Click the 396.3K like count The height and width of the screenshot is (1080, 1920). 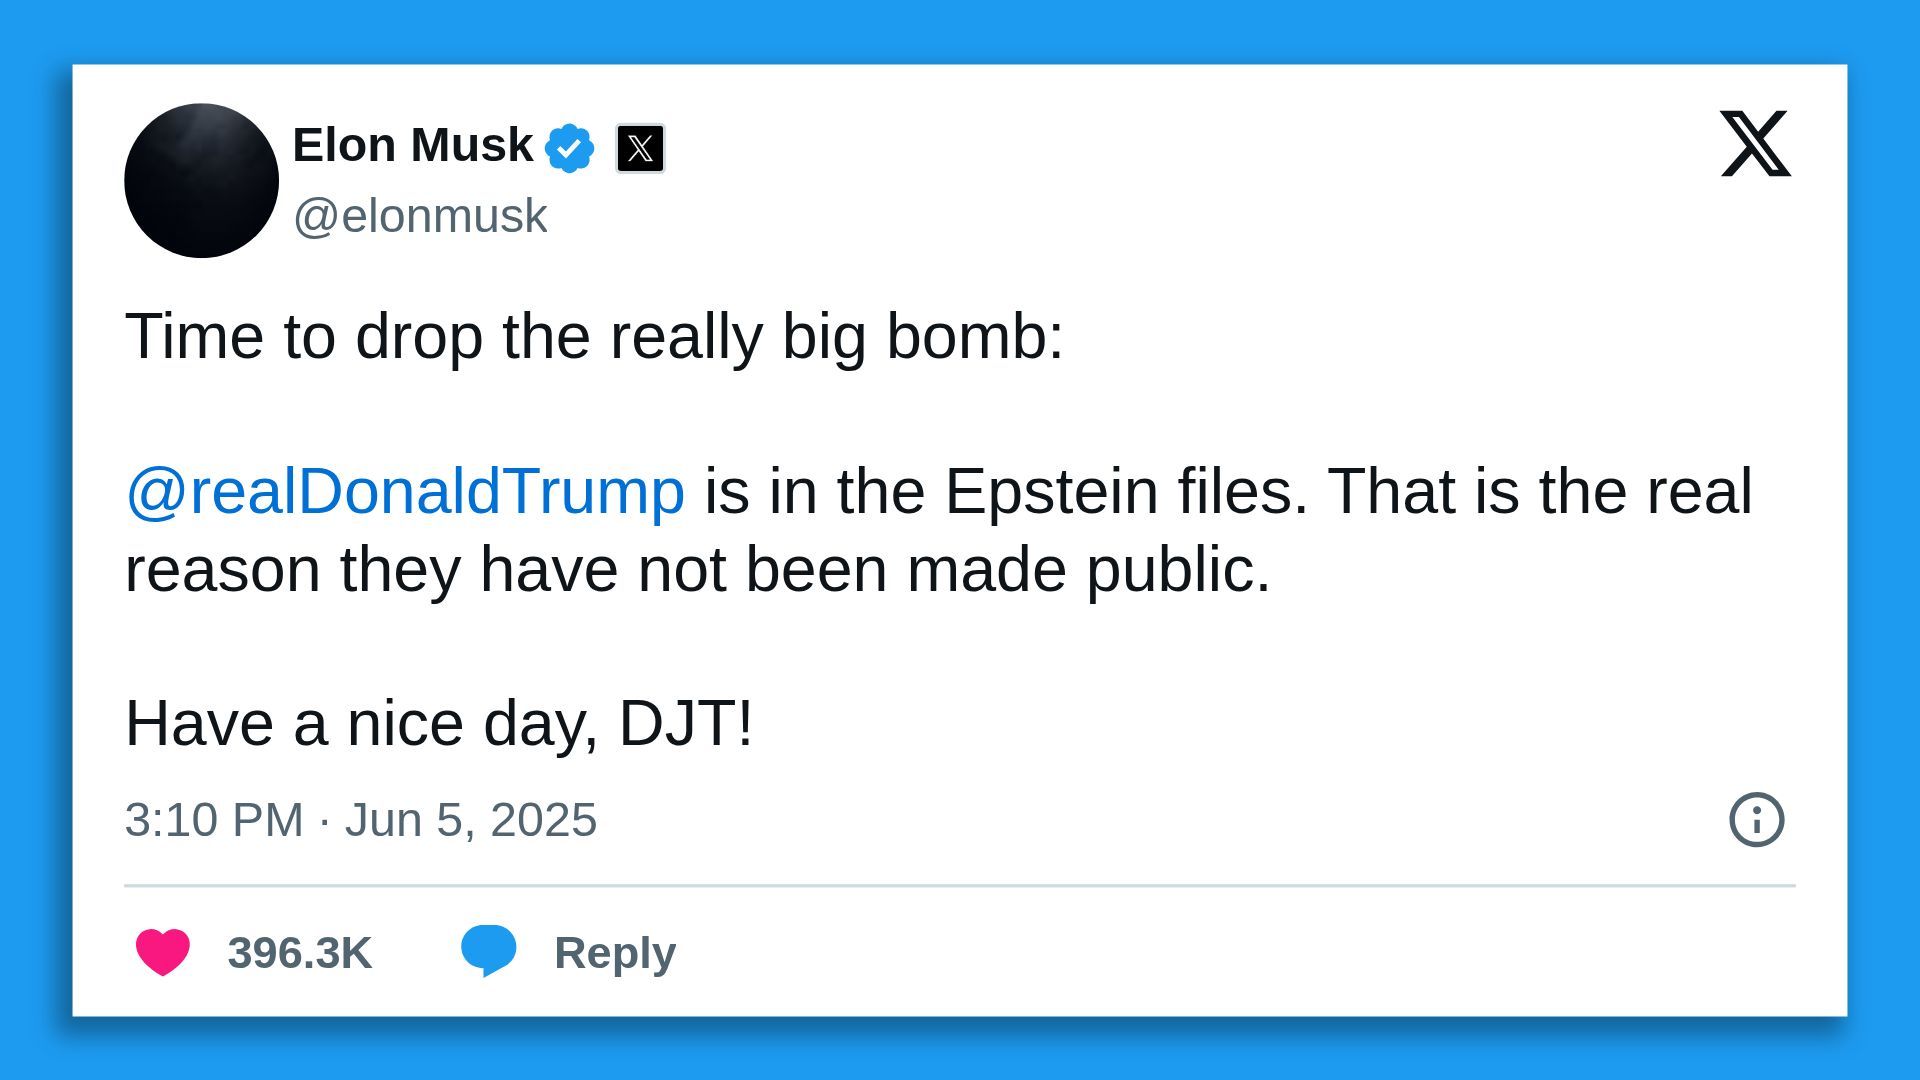299,953
